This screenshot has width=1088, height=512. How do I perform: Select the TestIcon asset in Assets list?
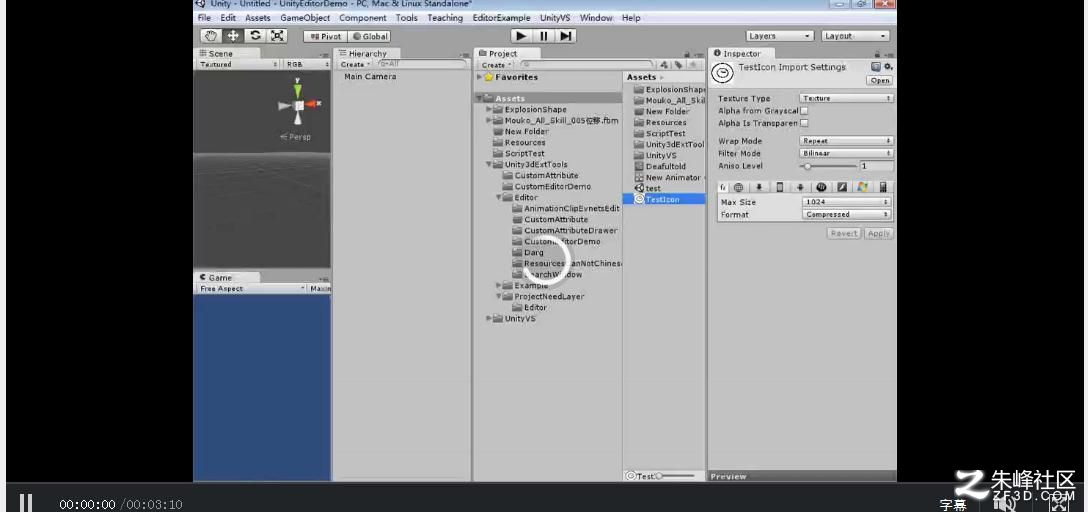664,199
